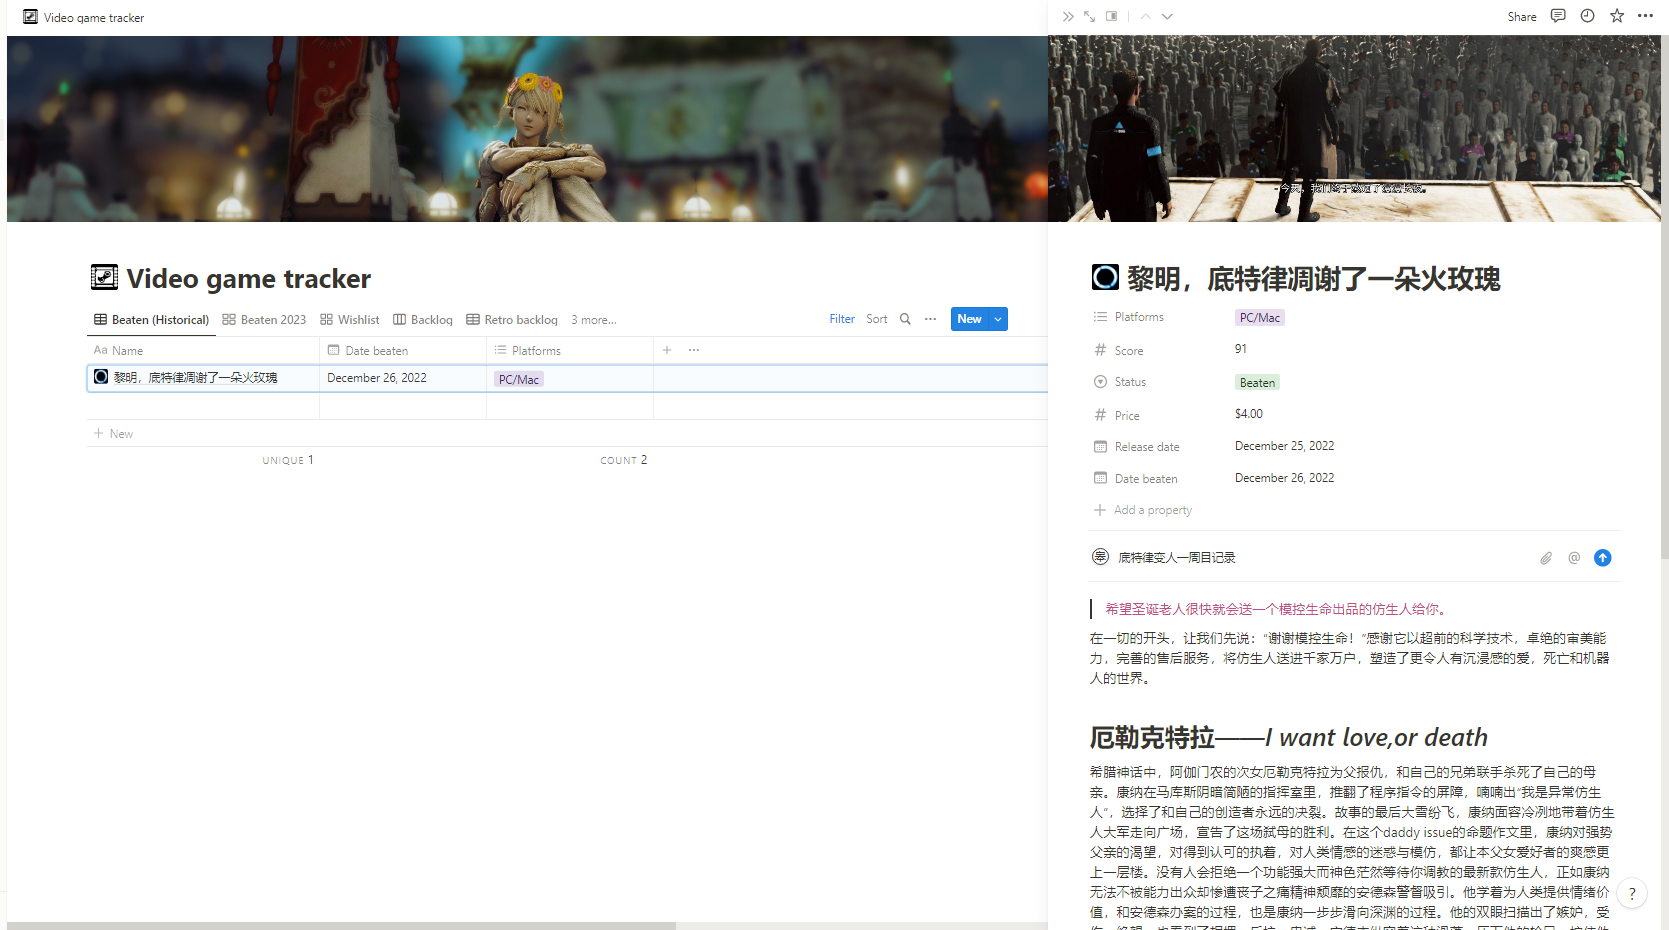Attach a file to the comment
Screen dimensions: 1669x930
tap(1546, 558)
